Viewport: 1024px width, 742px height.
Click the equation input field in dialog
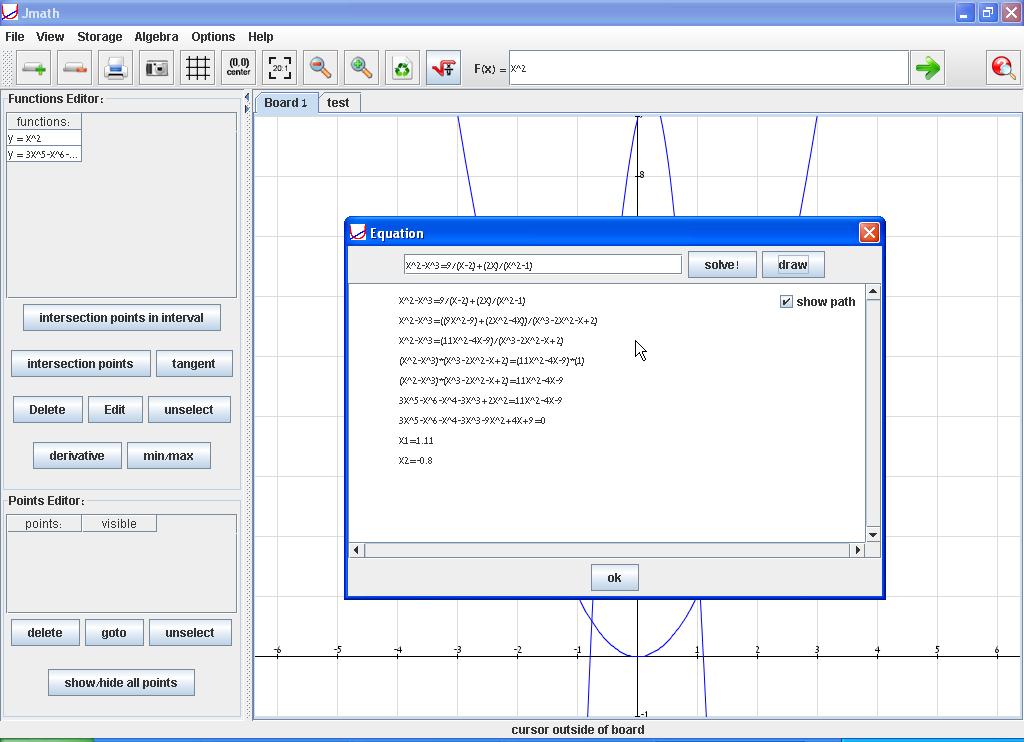tap(542, 264)
